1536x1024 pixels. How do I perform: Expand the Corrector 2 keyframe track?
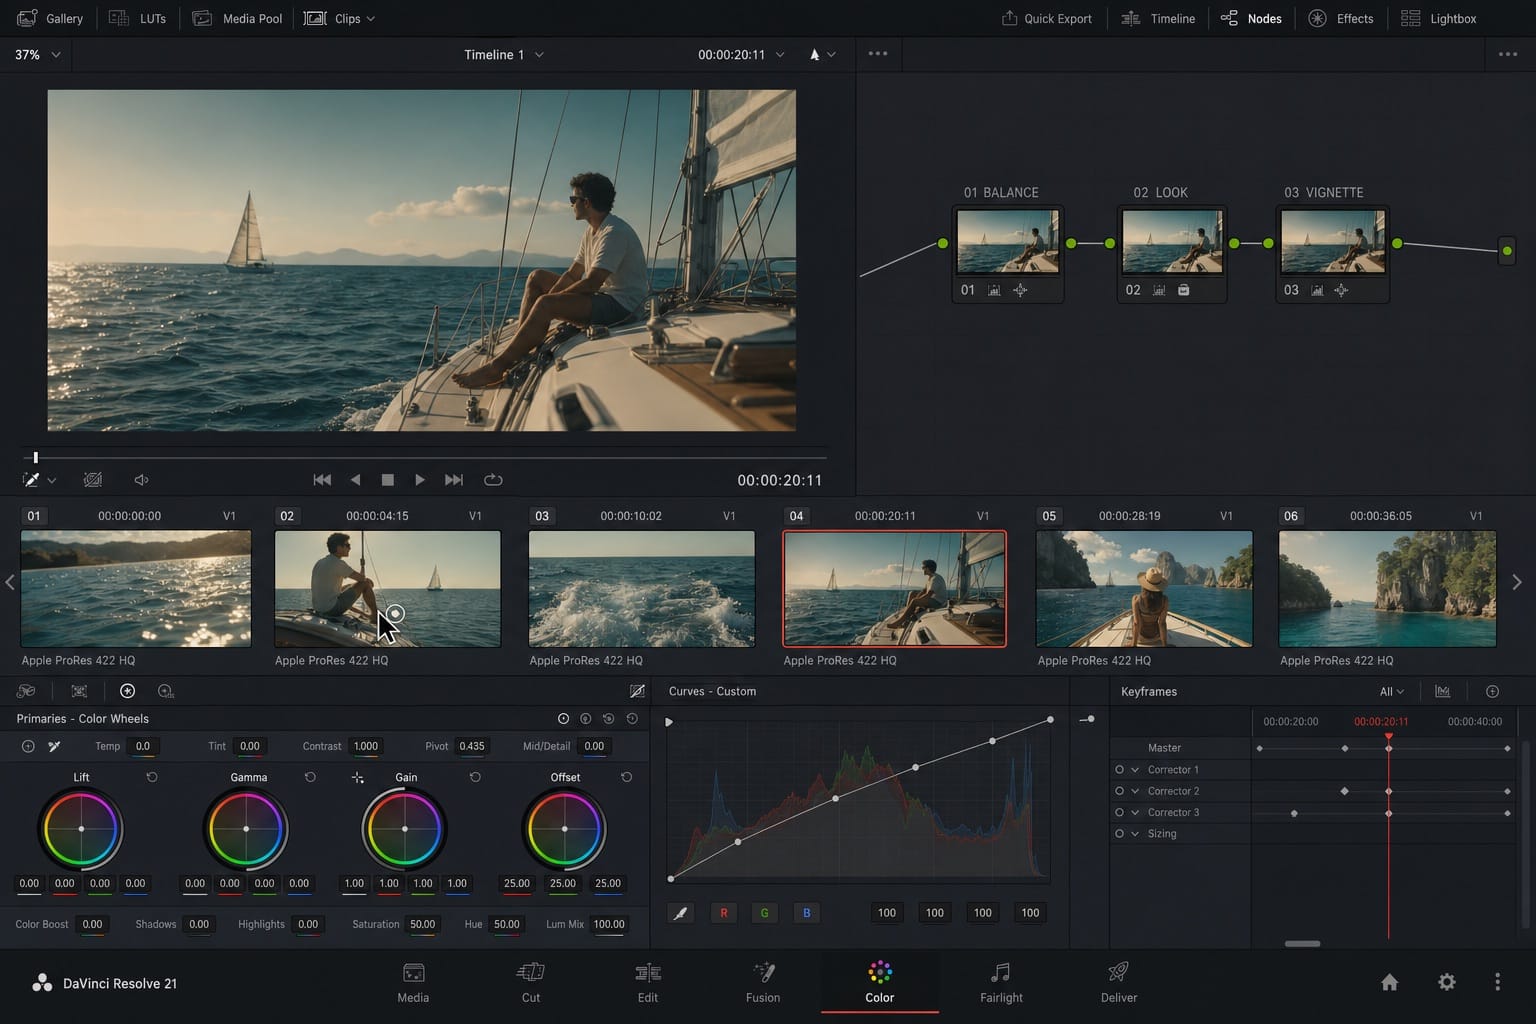1135,791
